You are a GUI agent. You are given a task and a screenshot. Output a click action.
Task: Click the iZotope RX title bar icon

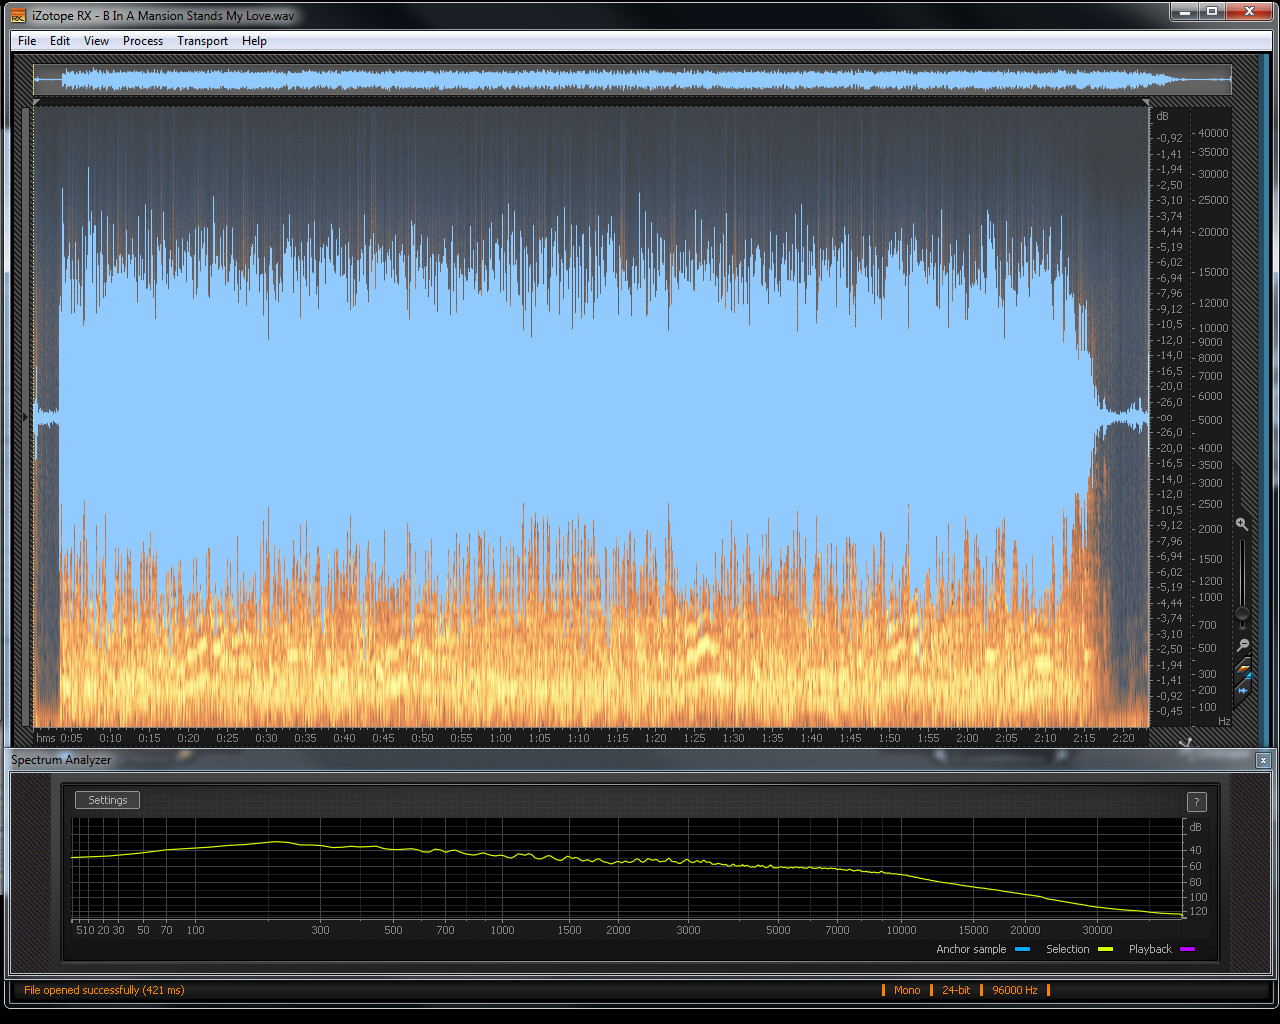[x=18, y=15]
